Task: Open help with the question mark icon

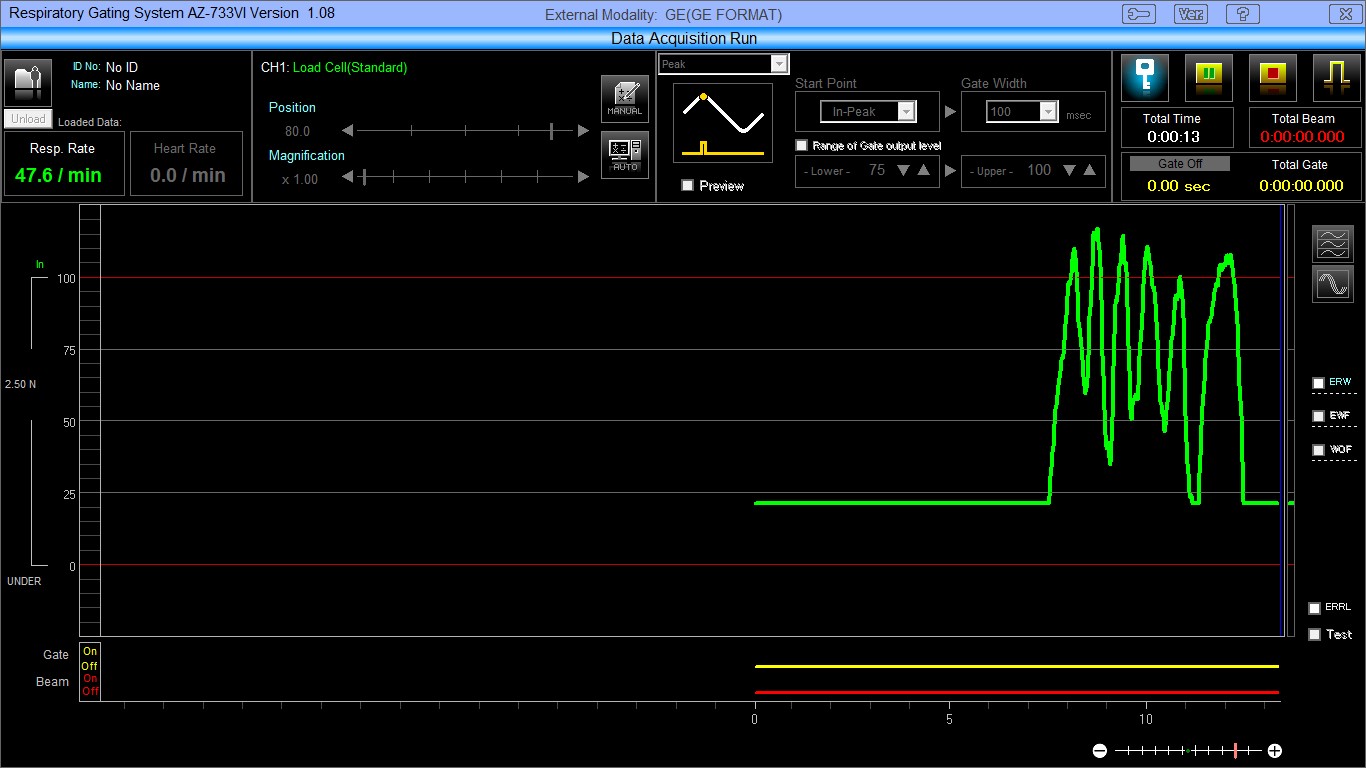Action: coord(1242,14)
